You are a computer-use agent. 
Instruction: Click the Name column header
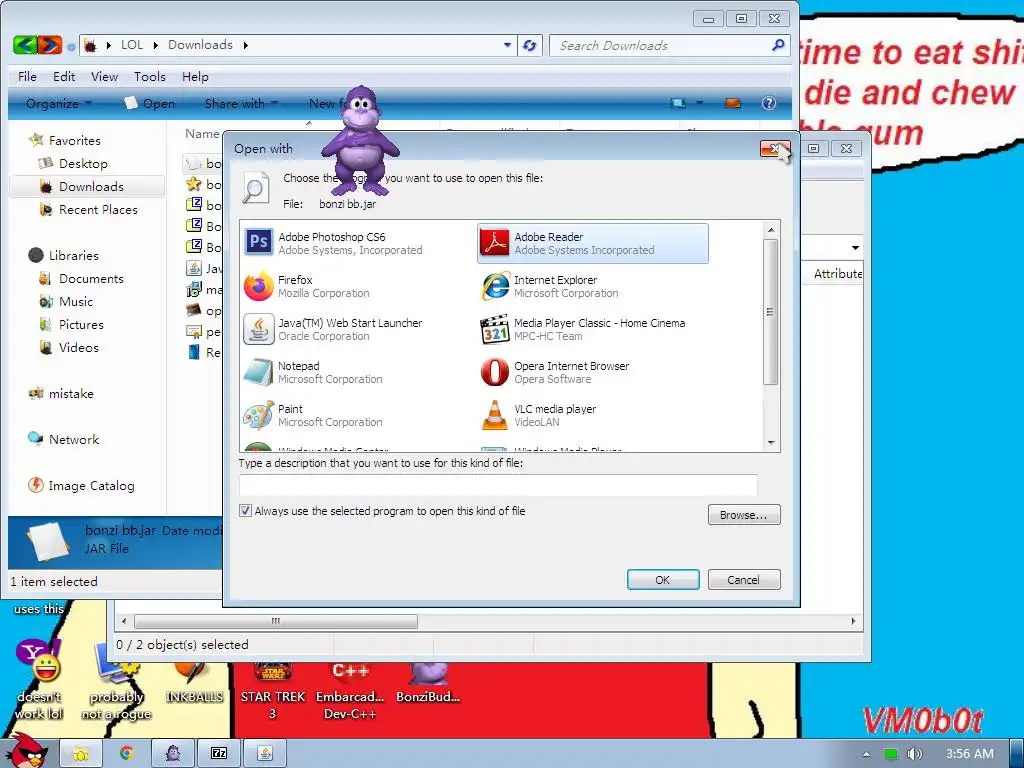(202, 134)
